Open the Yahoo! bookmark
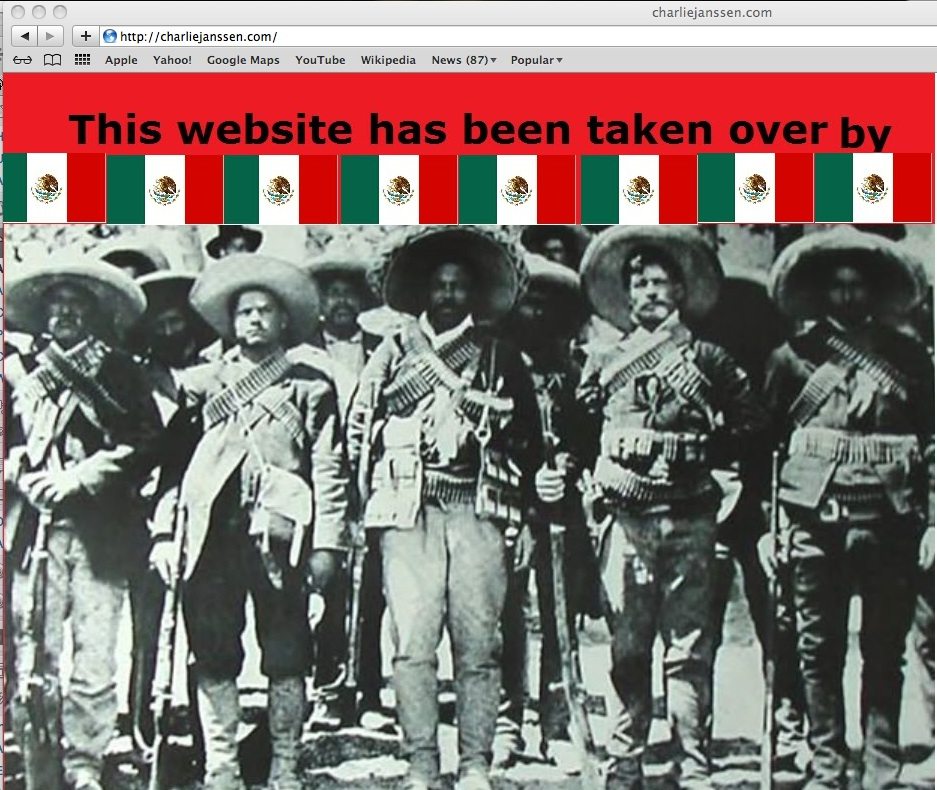This screenshot has height=790, width=937. [172, 60]
